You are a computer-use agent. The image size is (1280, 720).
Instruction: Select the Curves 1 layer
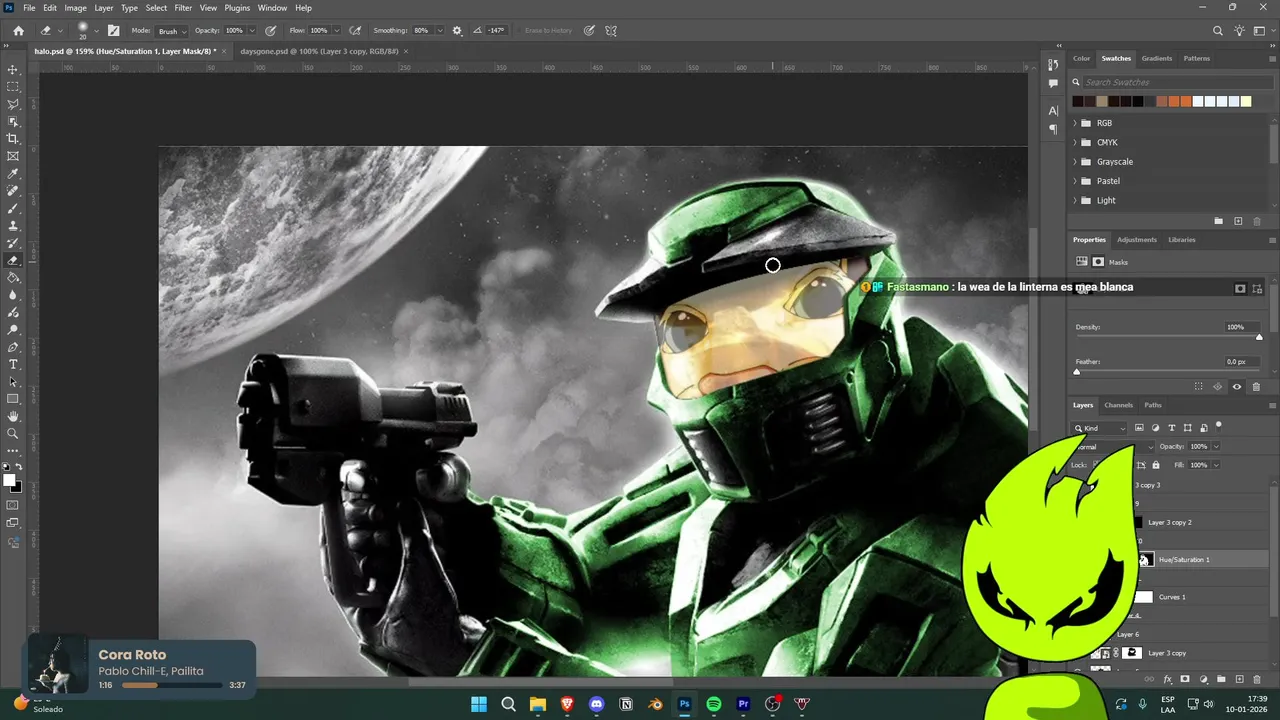(x=1171, y=597)
